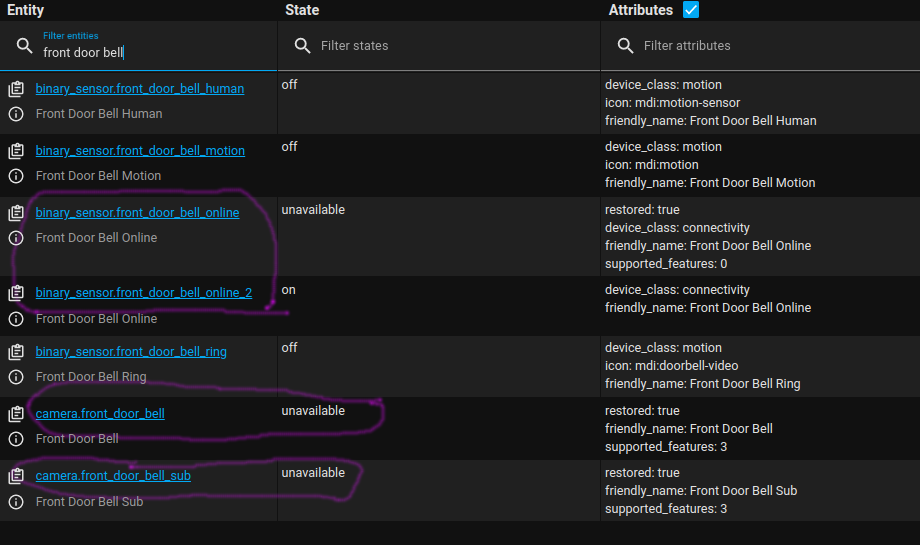Copy entity ID for binary_sensor.front_door_bell_human
920x545 pixels.
pyautogui.click(x=16, y=89)
